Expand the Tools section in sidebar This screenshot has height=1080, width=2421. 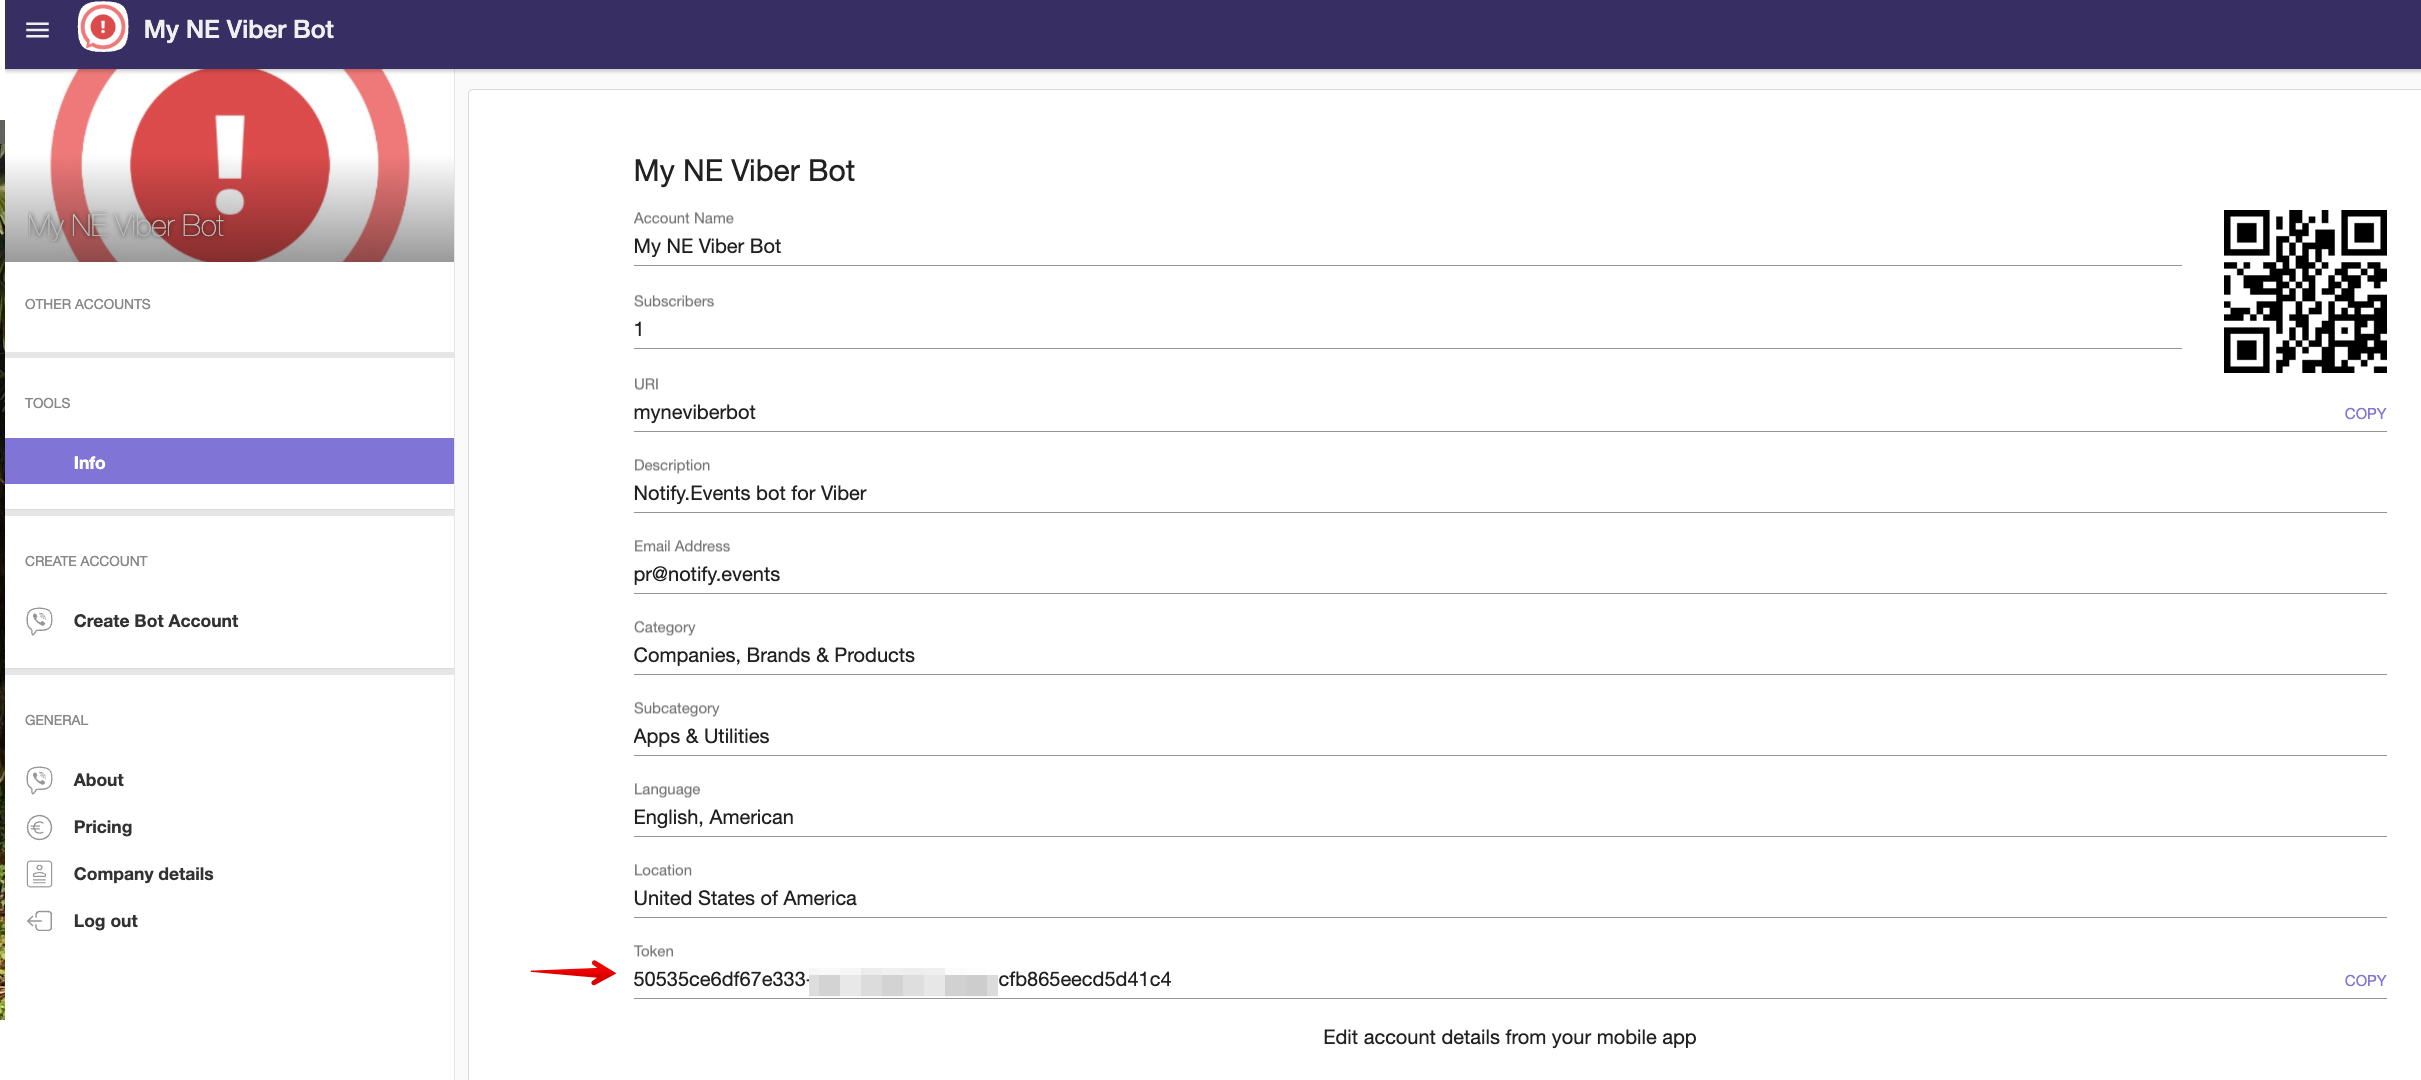pyautogui.click(x=48, y=402)
